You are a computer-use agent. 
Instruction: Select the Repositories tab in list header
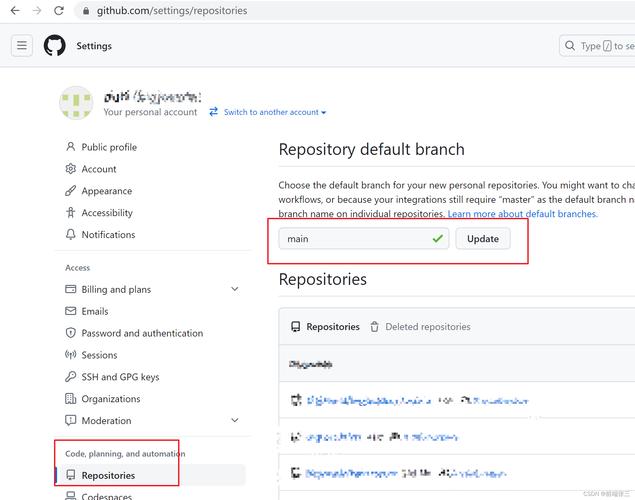[325, 327]
